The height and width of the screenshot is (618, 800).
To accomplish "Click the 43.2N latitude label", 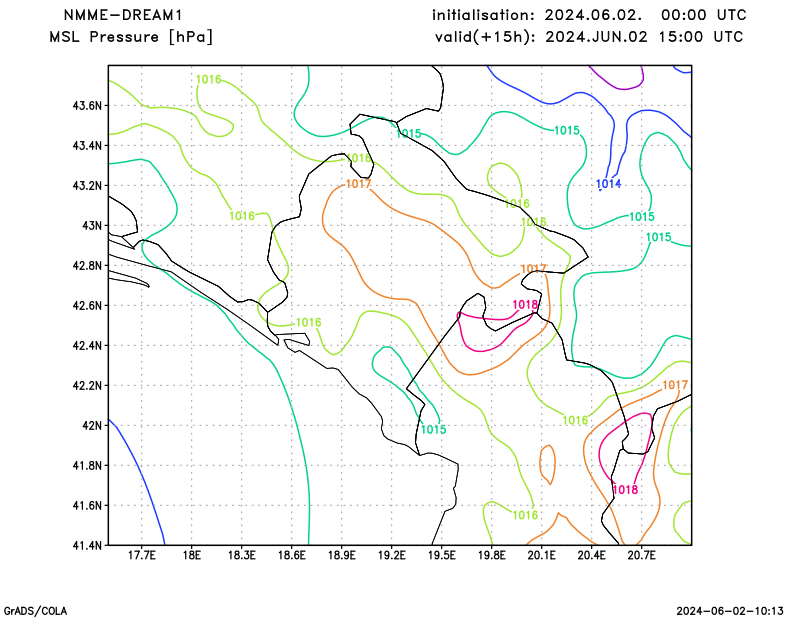I will pyautogui.click(x=87, y=185).
